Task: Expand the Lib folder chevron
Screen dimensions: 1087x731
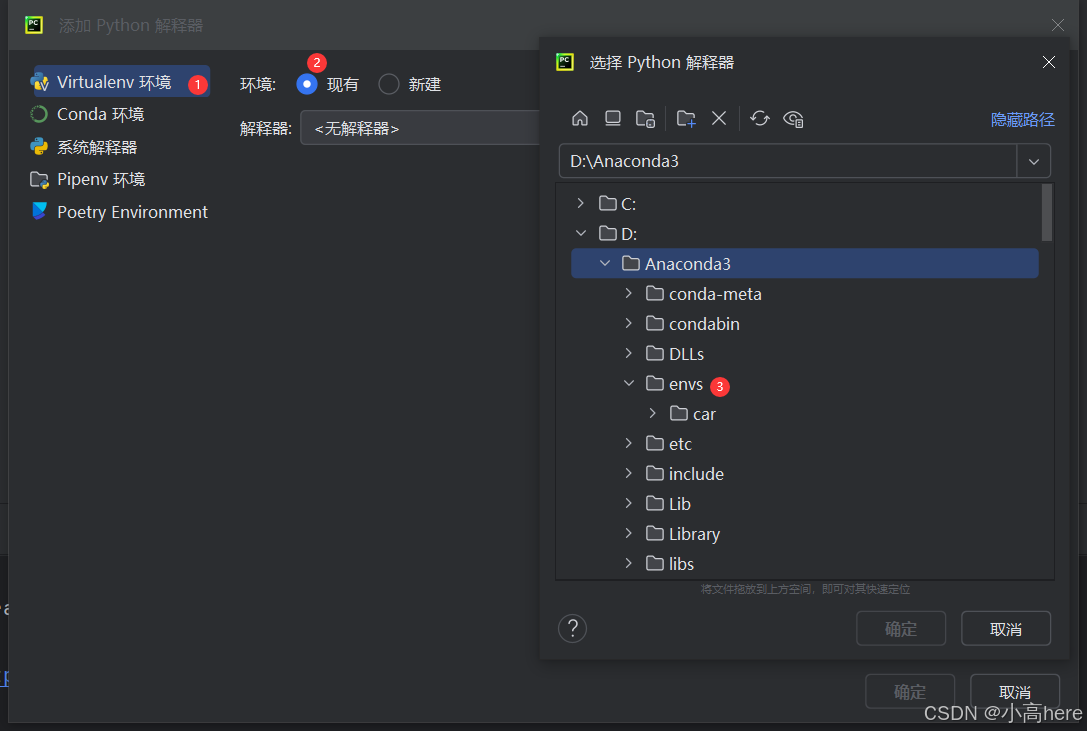Action: pos(629,503)
